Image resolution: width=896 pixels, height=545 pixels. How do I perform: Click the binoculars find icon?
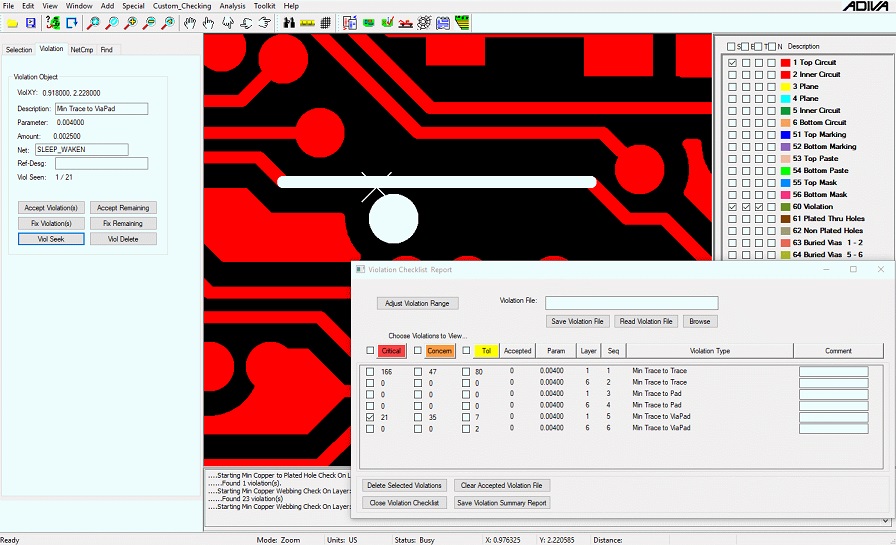(x=289, y=23)
